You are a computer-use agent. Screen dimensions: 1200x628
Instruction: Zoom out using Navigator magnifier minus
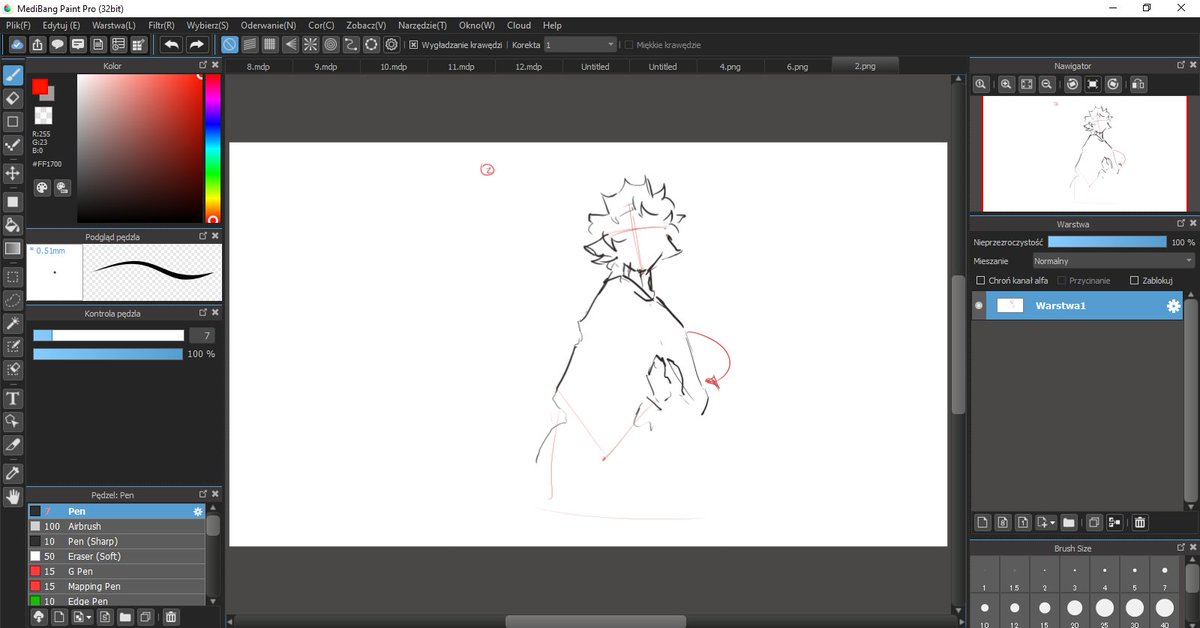click(1046, 85)
